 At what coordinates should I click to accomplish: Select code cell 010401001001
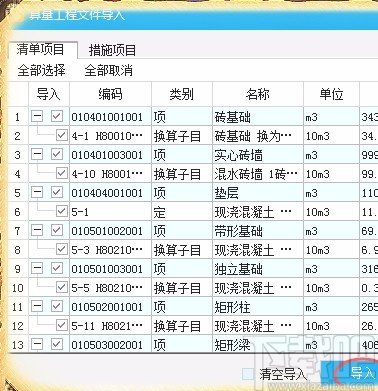(110, 117)
